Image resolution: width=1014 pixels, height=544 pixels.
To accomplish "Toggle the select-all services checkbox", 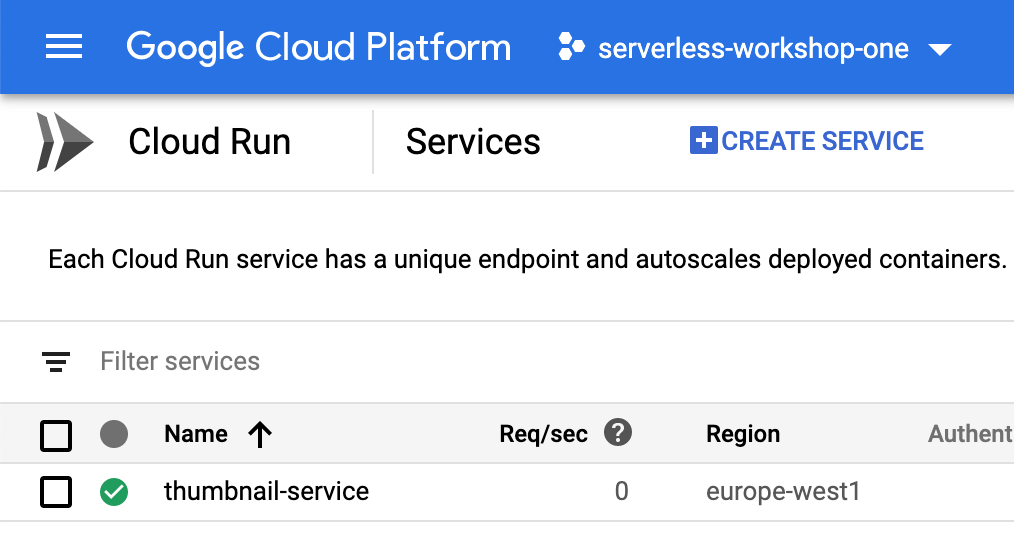I will (x=56, y=435).
